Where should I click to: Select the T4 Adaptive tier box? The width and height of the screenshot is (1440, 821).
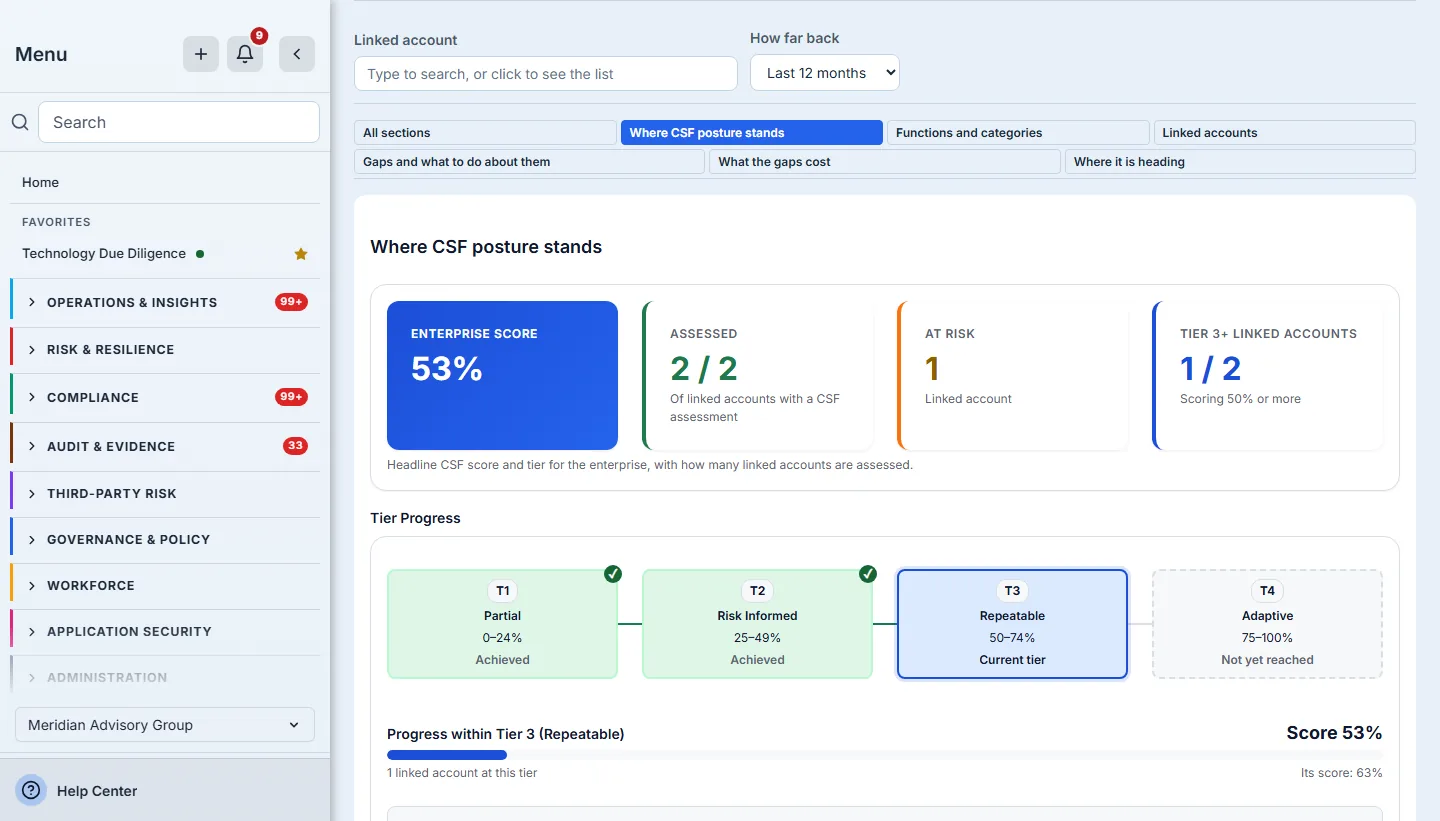click(x=1267, y=624)
